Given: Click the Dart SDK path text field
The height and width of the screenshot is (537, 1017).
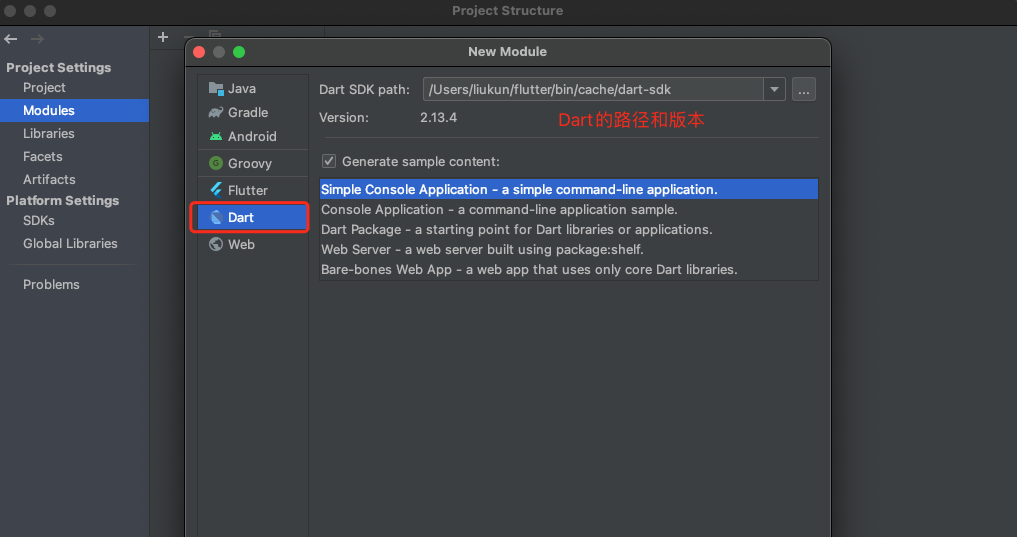Looking at the screenshot, I should point(593,90).
